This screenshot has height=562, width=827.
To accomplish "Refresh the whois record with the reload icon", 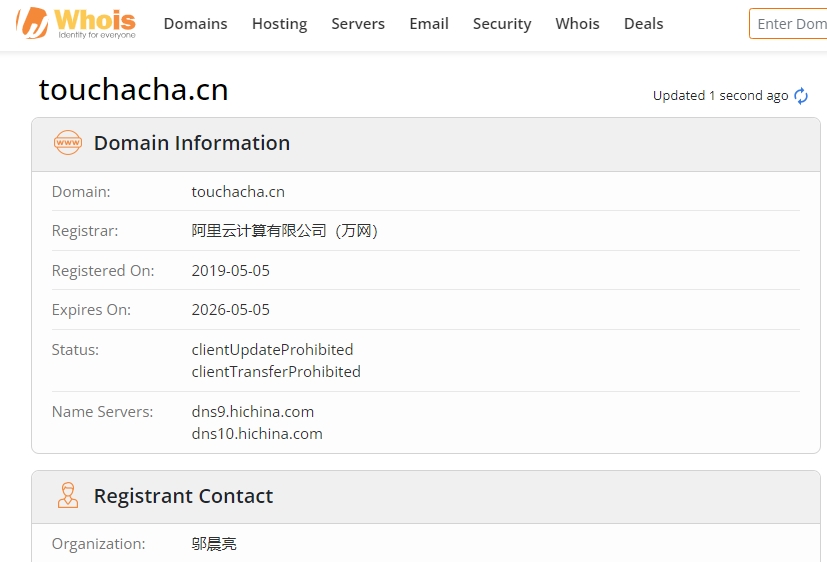I will tap(801, 96).
